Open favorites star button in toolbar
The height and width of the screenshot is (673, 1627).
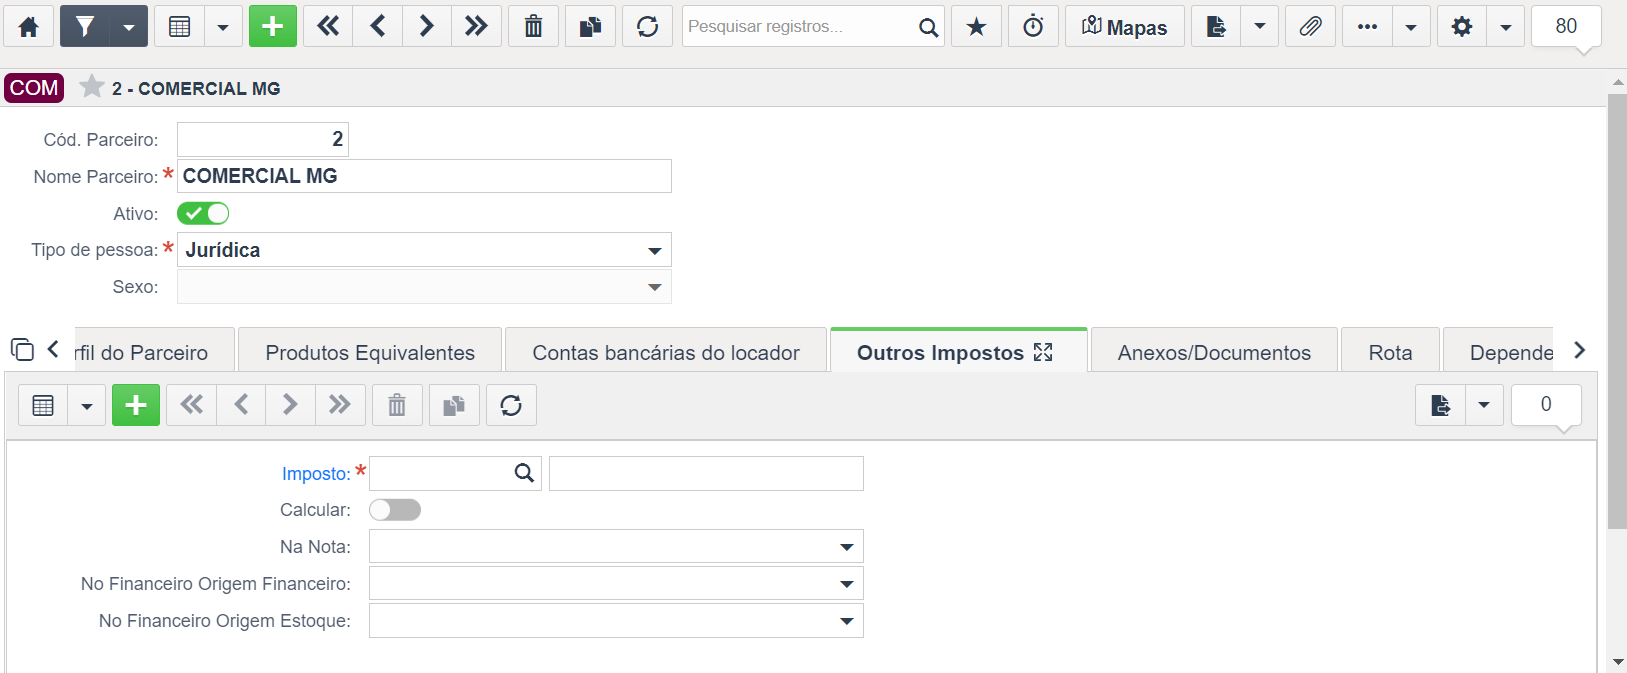[x=977, y=26]
